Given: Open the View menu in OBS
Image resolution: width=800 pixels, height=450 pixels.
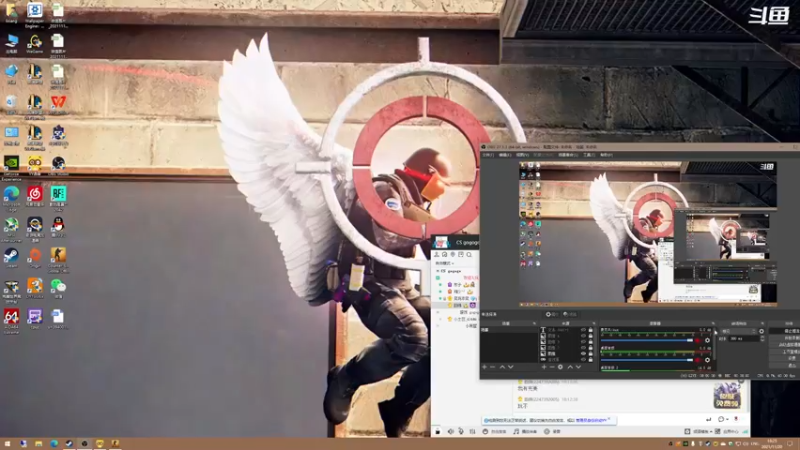Looking at the screenshot, I should tap(522, 155).
